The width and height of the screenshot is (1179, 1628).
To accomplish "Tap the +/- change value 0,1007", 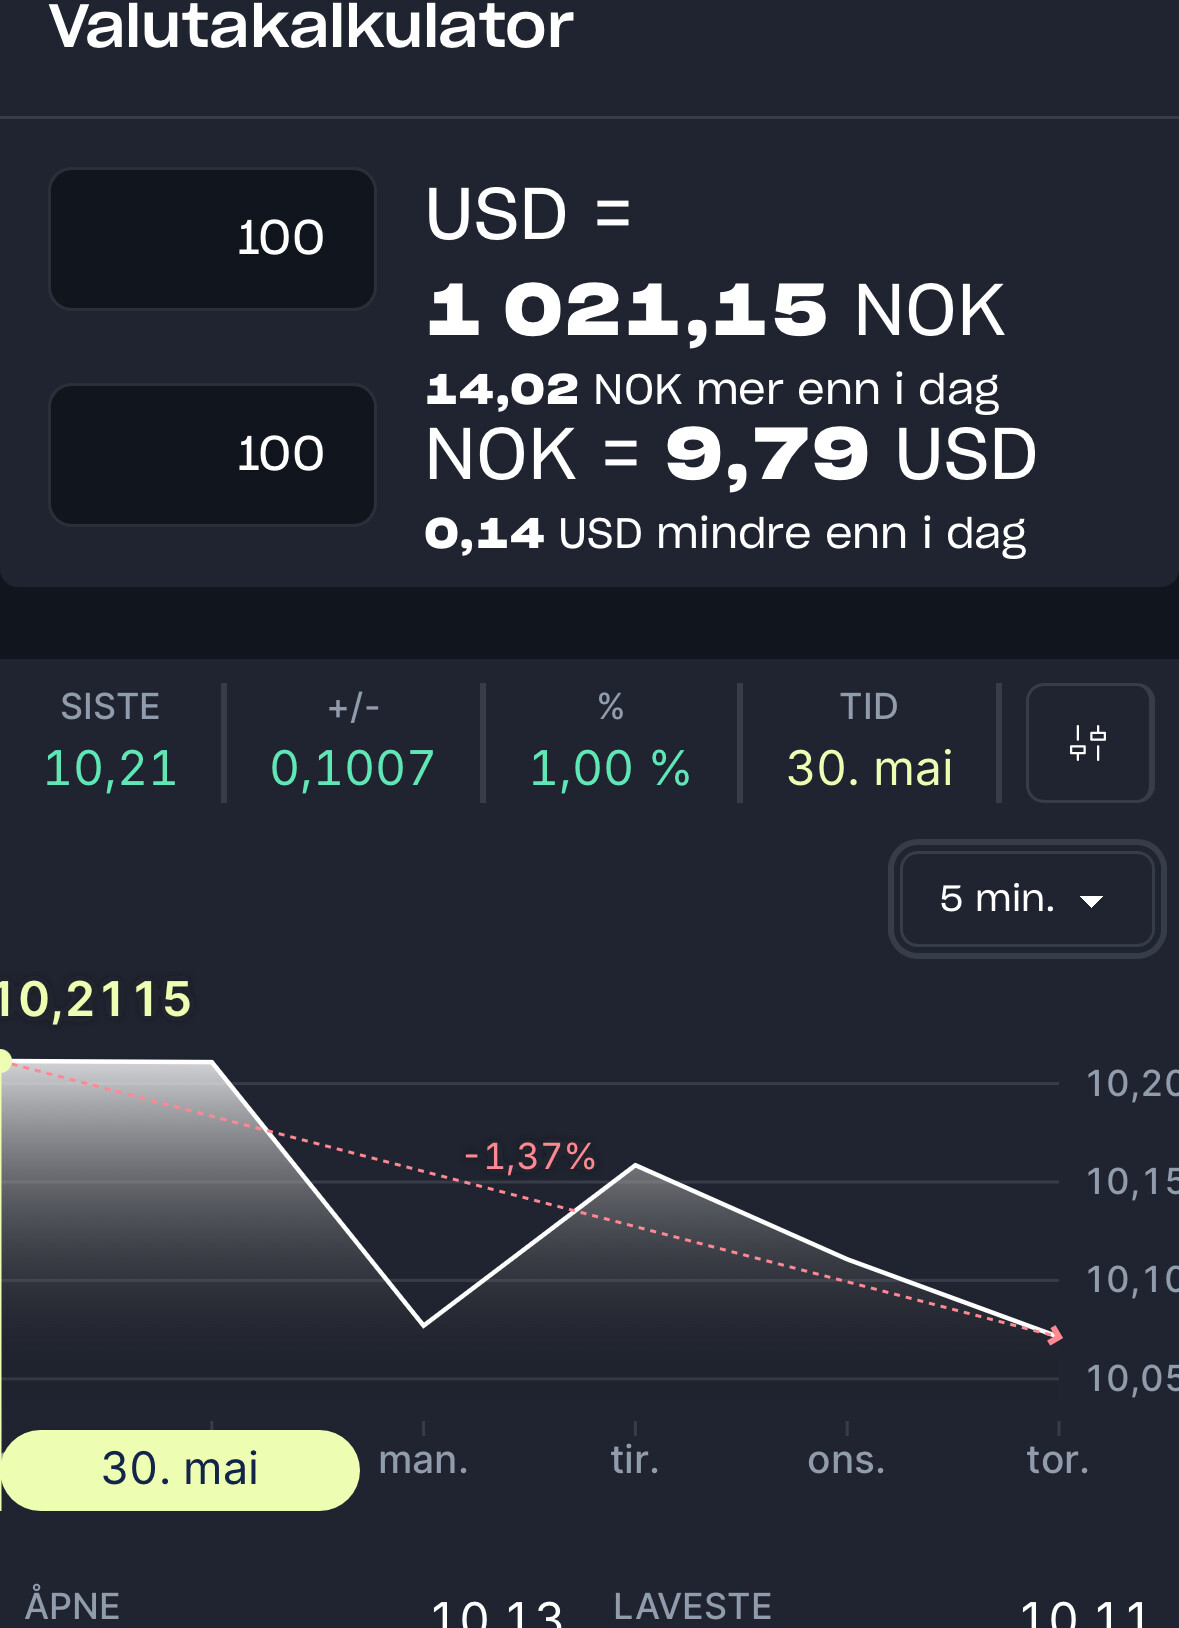I will (353, 768).
